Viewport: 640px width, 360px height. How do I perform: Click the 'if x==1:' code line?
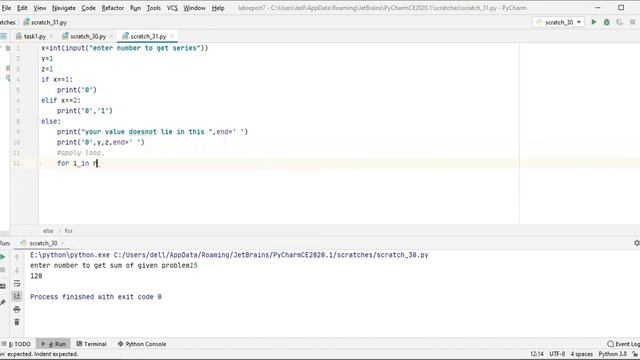click(57, 80)
